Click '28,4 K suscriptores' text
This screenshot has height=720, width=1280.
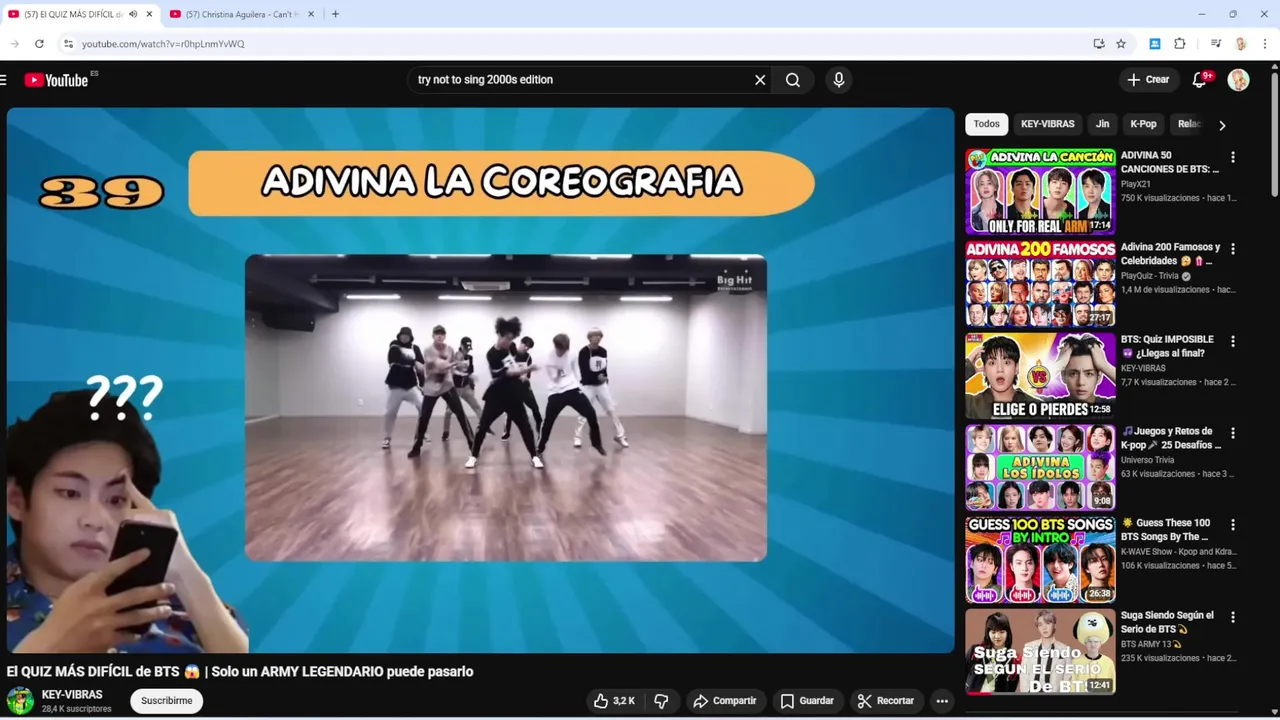(x=76, y=709)
